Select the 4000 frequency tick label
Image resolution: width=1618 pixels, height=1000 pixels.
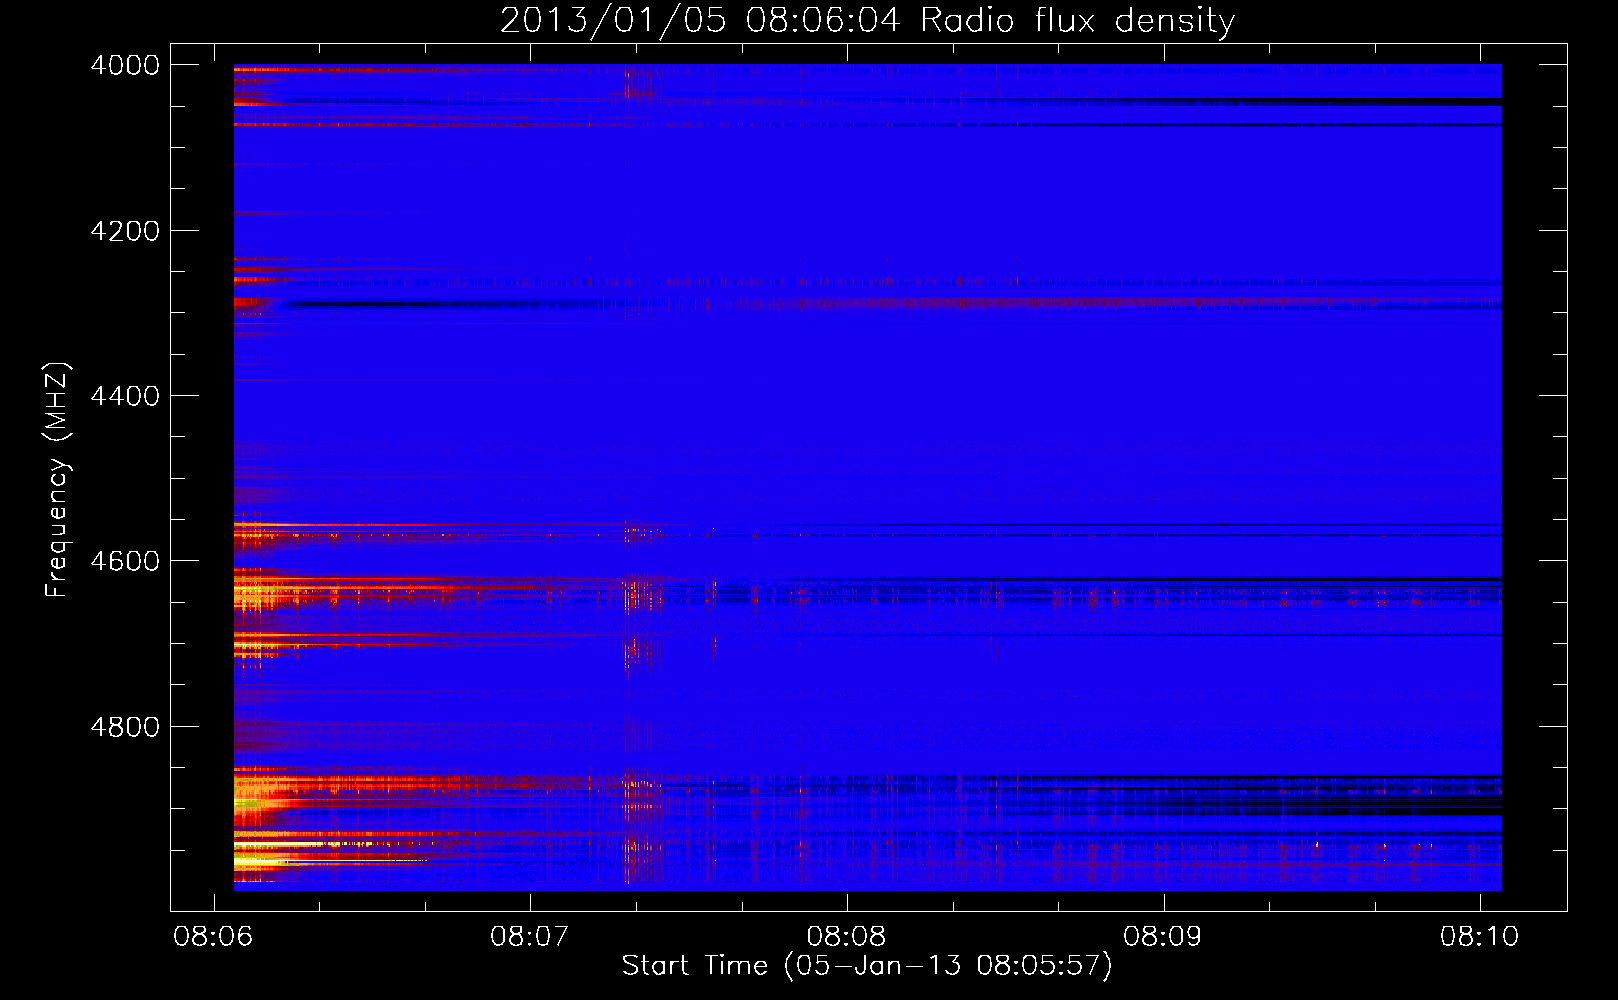[125, 65]
